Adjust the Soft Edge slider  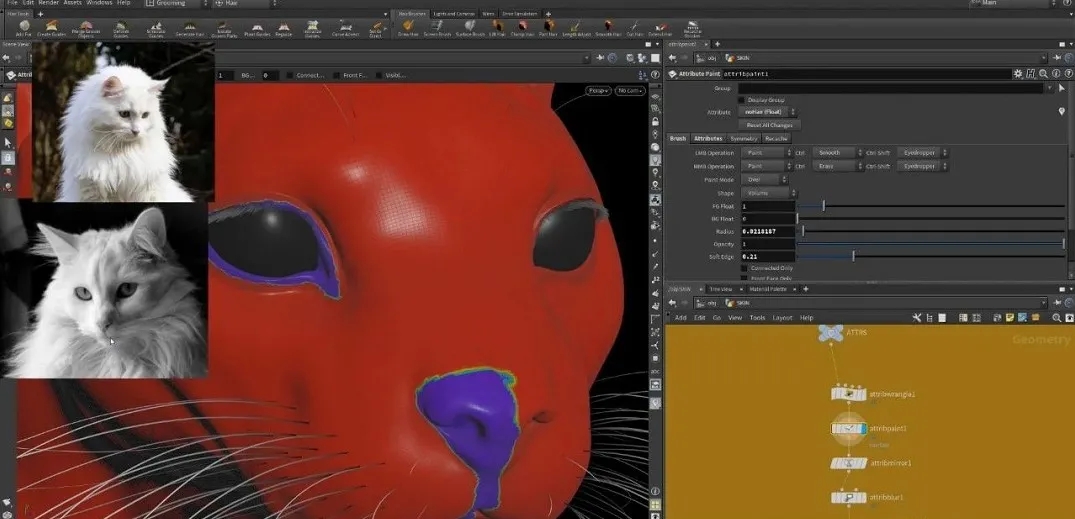click(x=931, y=256)
